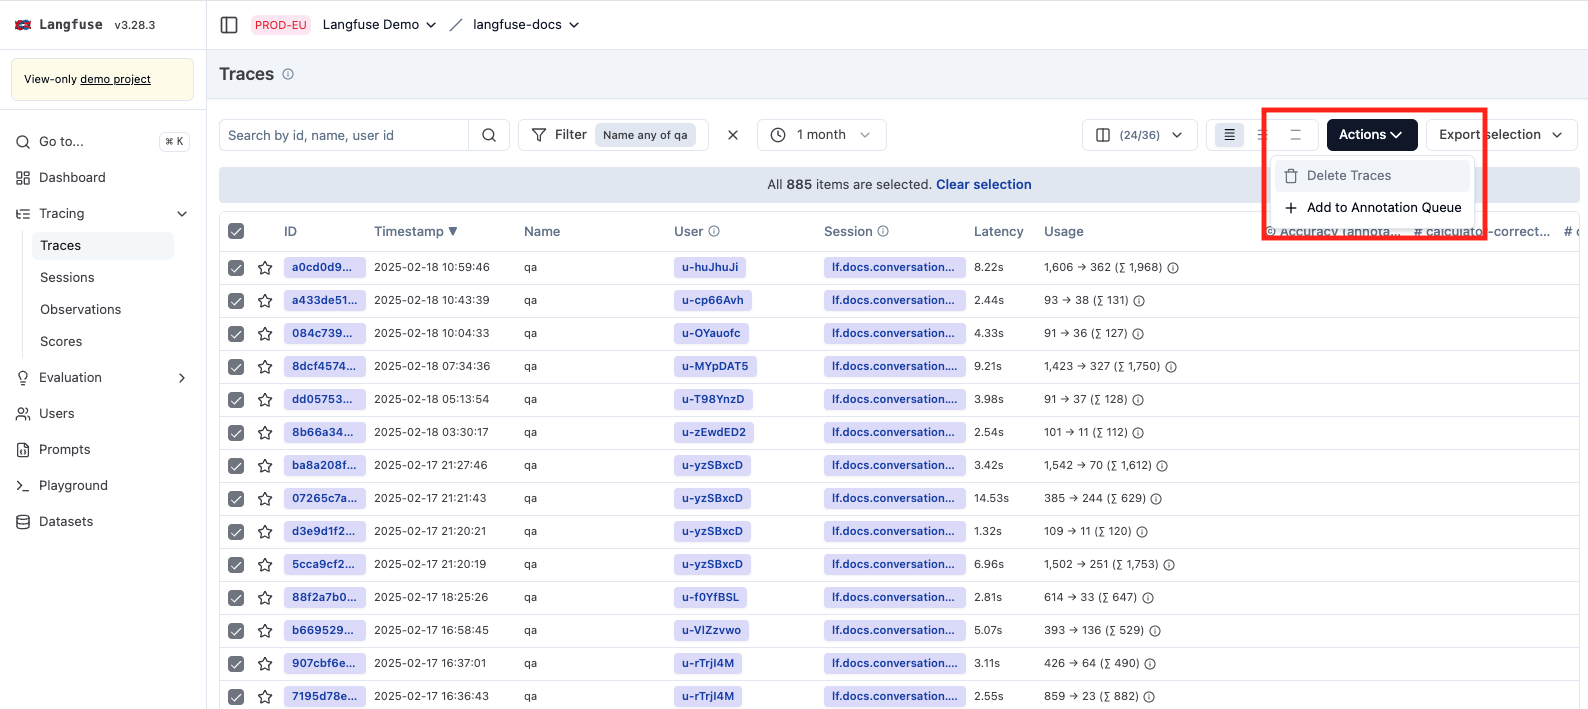Click the Clear selection link
This screenshot has height=709, width=1588.
(x=983, y=185)
